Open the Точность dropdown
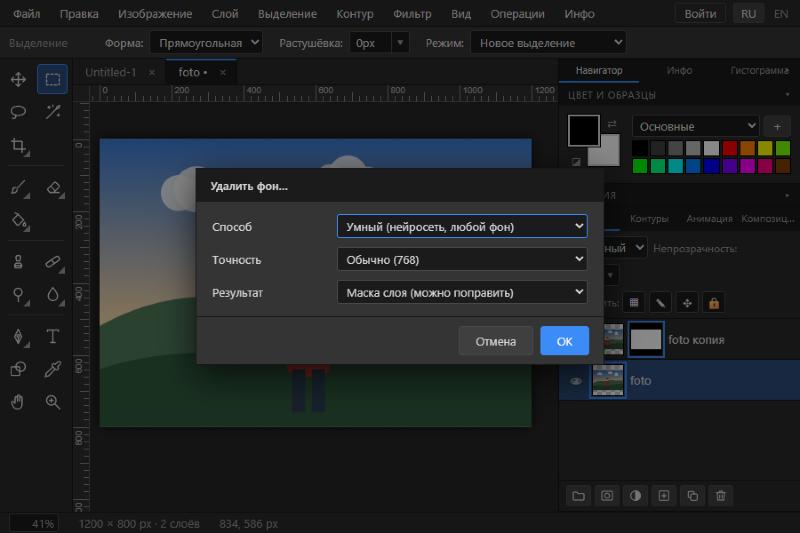The height and width of the screenshot is (533, 800). tap(462, 260)
